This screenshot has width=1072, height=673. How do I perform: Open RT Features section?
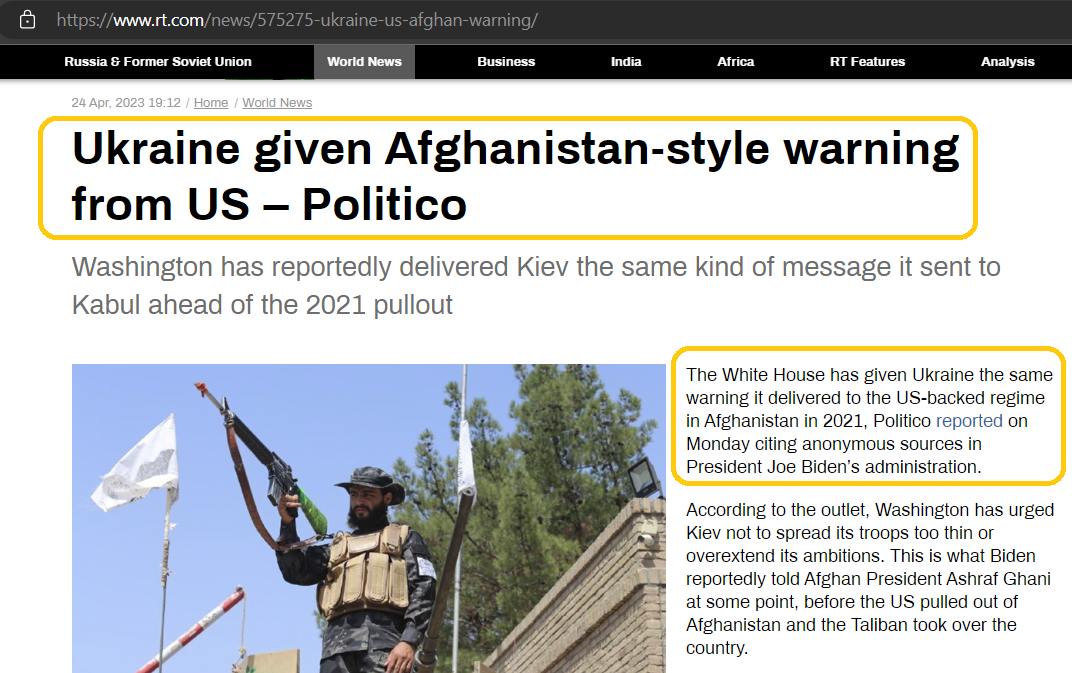[x=868, y=62]
